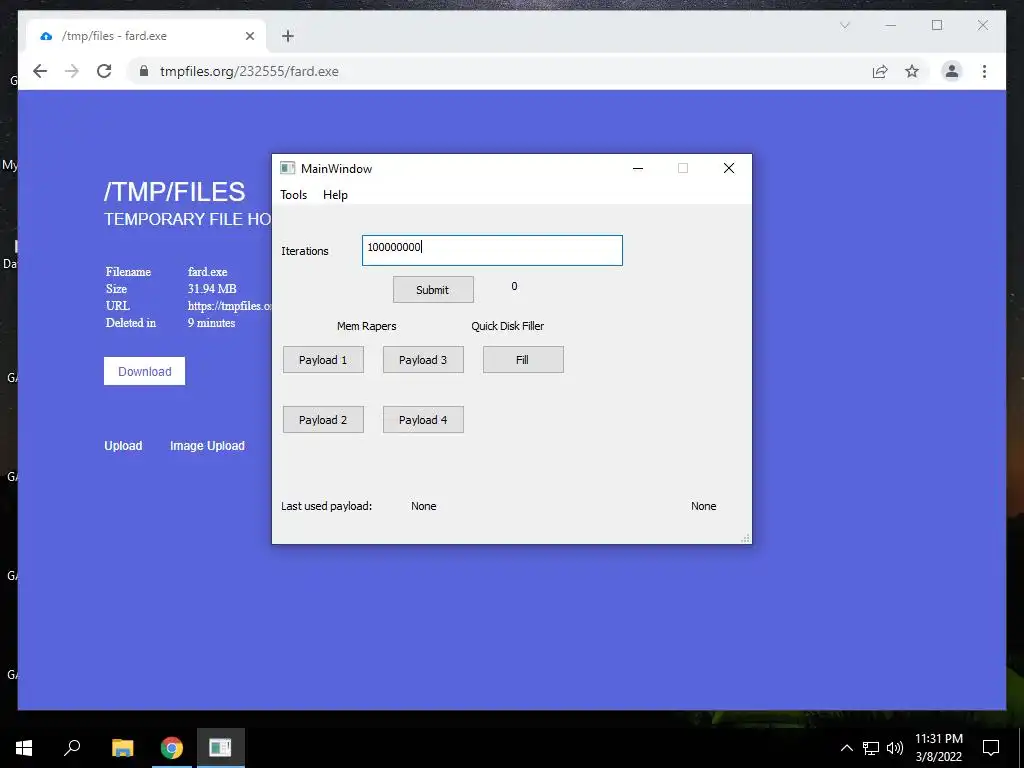The height and width of the screenshot is (768, 1024).
Task: Click the window size grip corner
Action: 745,538
